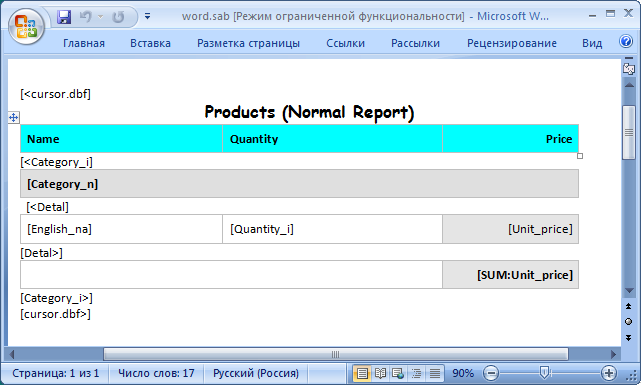The image size is (641, 385).
Task: Click the [<cursor.dbf] opening tag text
Action: coord(56,94)
